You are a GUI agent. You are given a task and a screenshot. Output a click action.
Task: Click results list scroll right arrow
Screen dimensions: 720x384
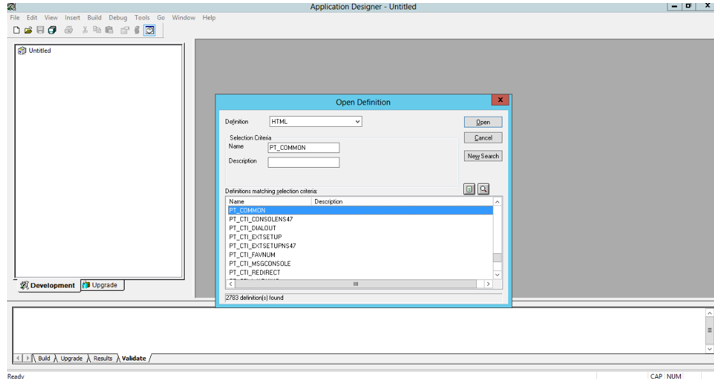tap(488, 284)
